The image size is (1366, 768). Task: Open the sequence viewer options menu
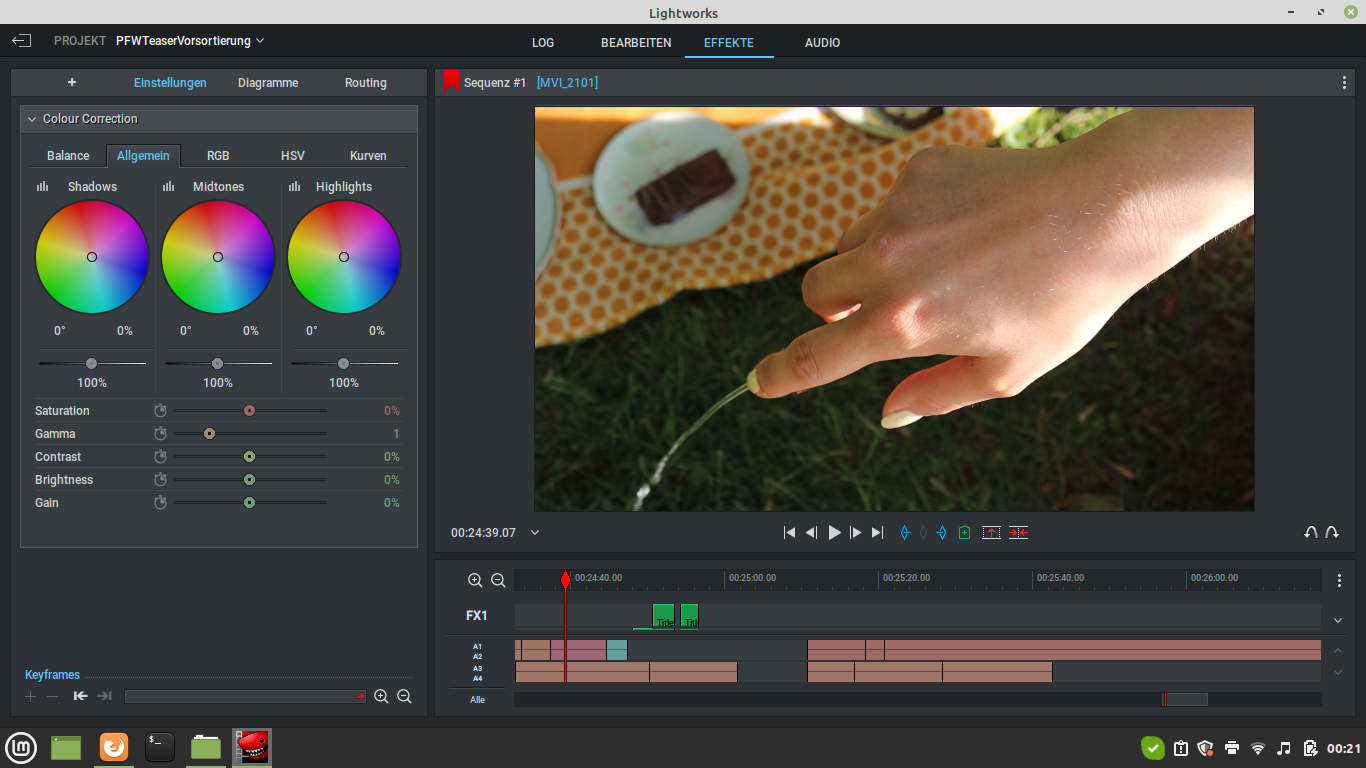[x=1344, y=83]
